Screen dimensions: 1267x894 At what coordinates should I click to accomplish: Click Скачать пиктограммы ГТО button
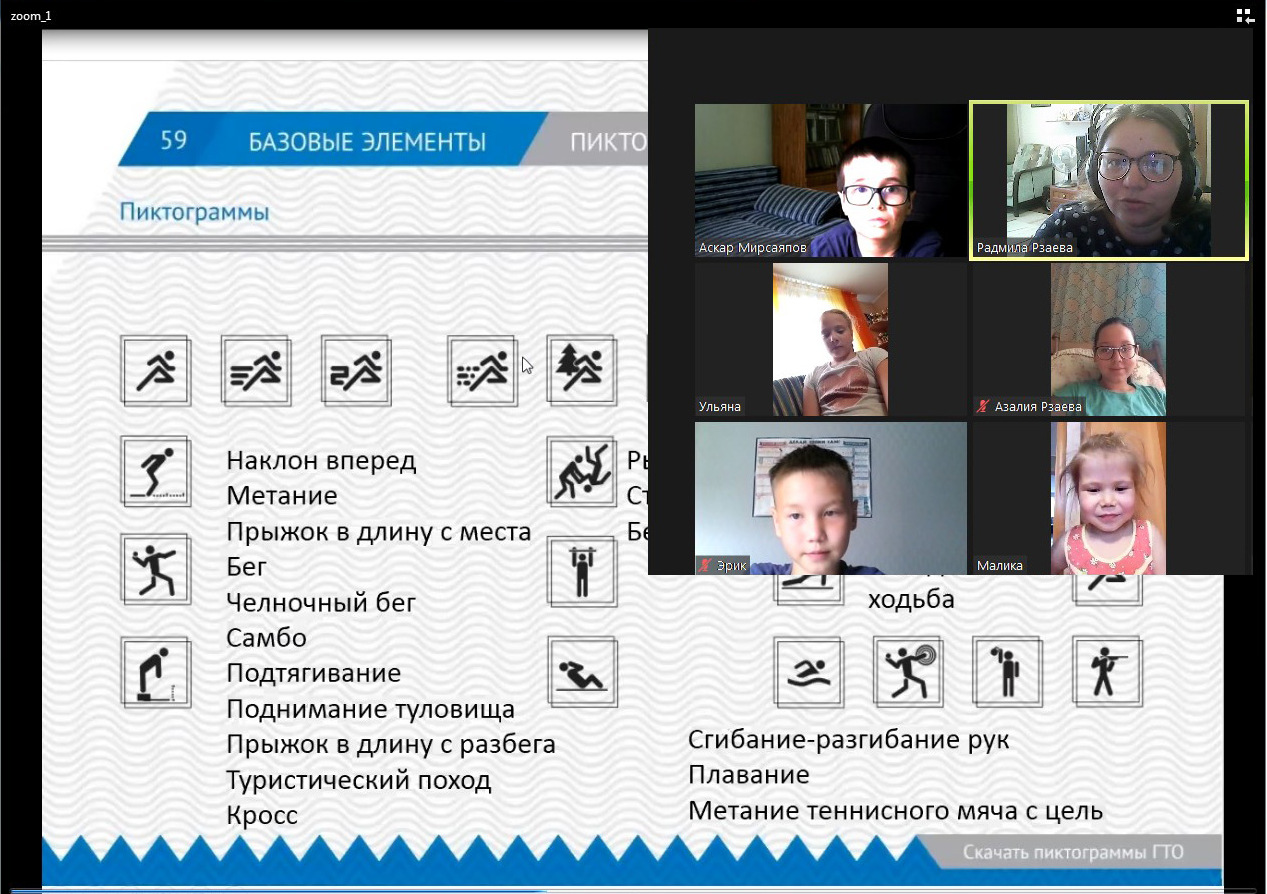click(x=1072, y=852)
